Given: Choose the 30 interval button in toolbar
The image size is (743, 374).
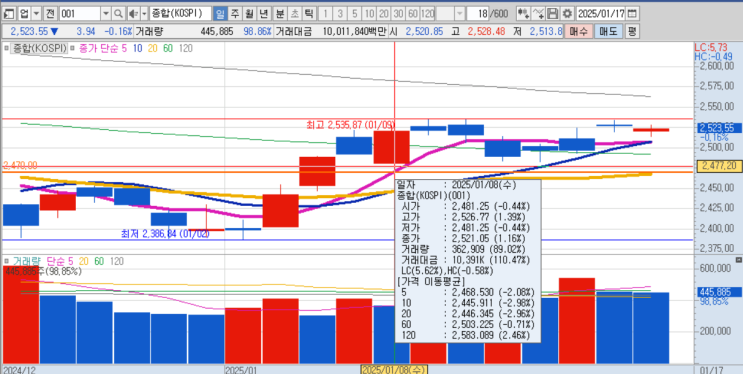Looking at the screenshot, I should (399, 13).
